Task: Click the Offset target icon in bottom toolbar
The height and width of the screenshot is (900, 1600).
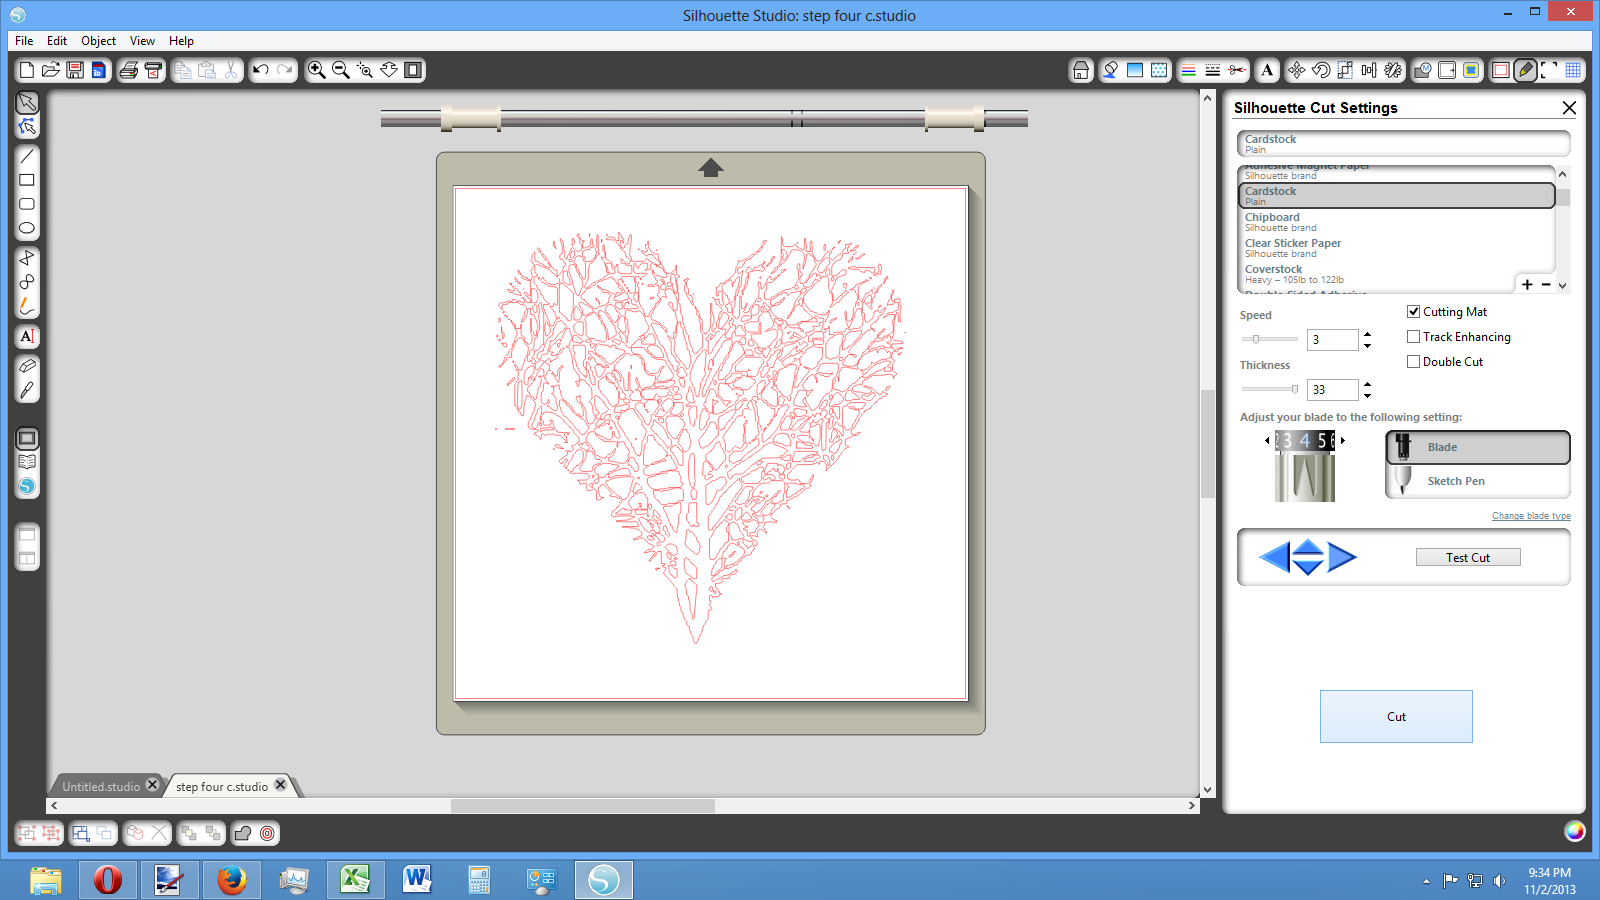Action: pos(267,833)
